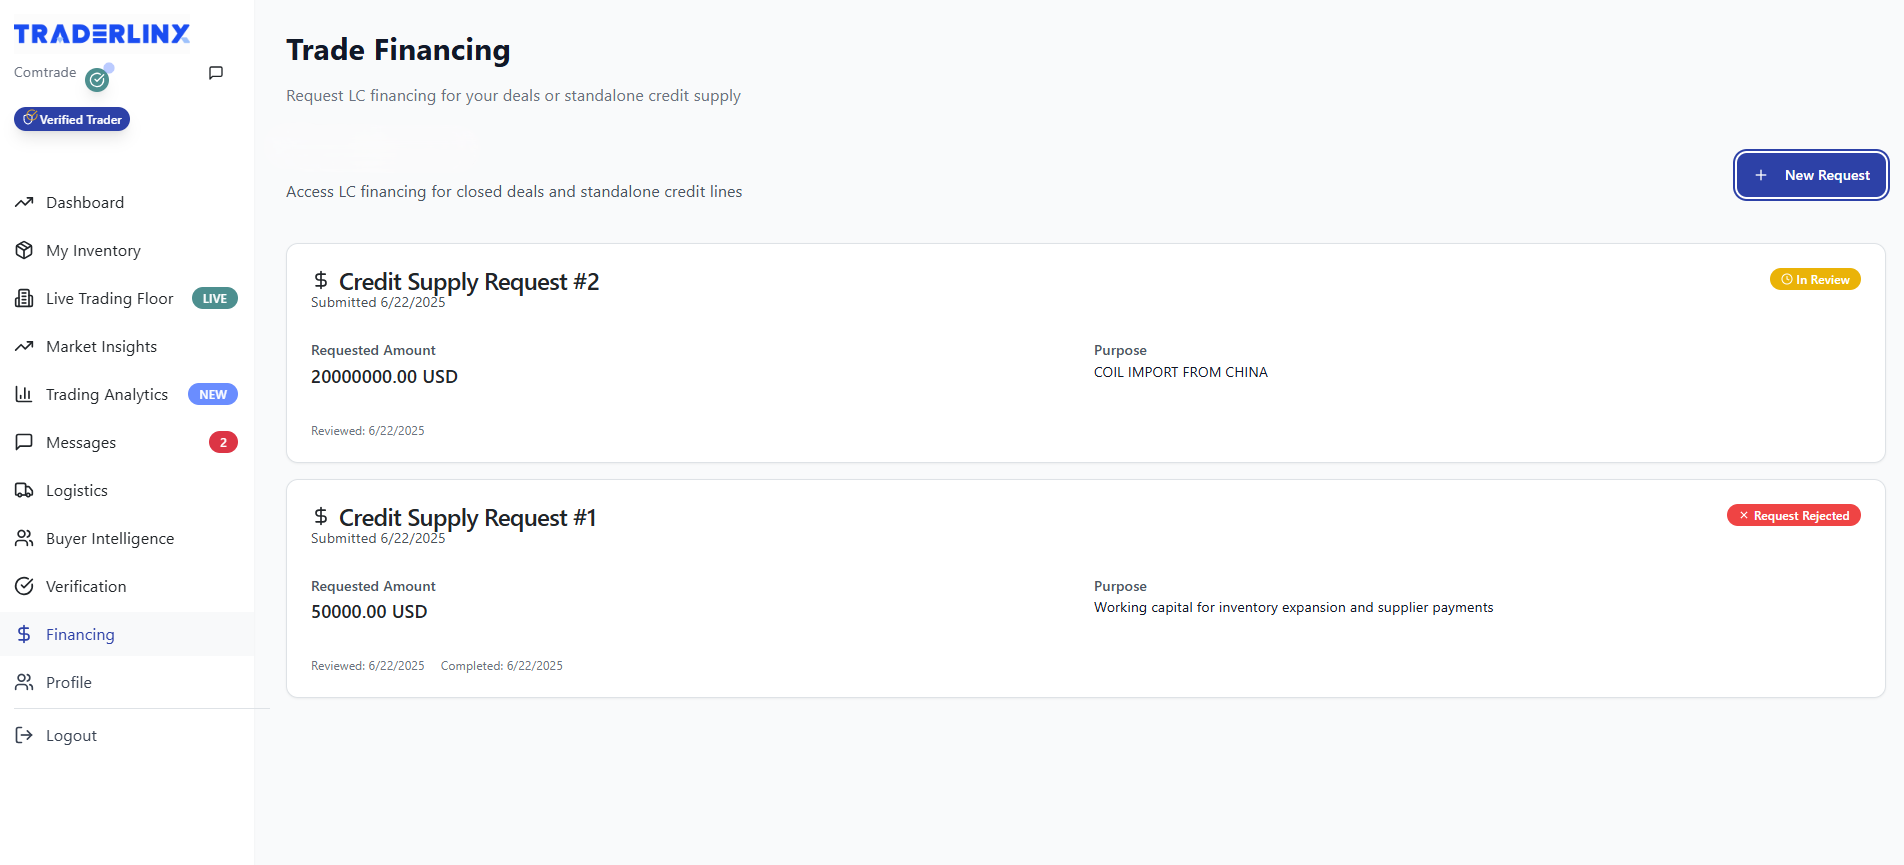
Task: Open the Profile page
Action: (69, 682)
